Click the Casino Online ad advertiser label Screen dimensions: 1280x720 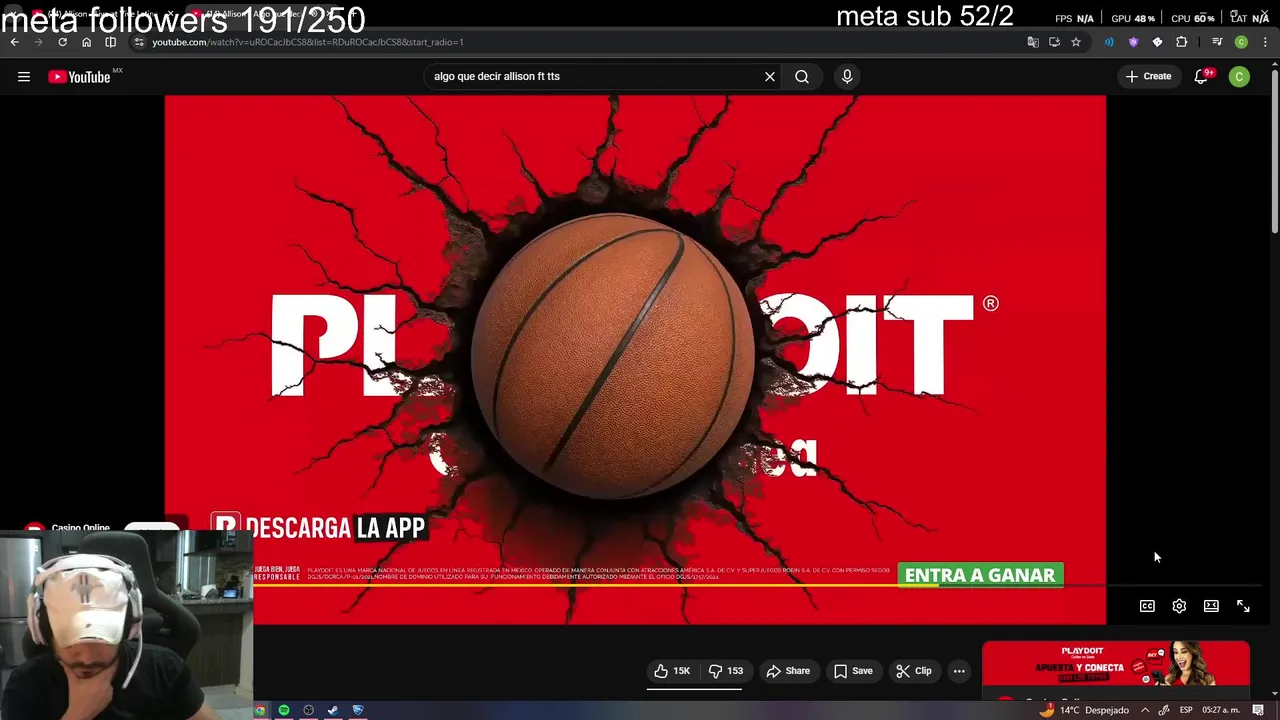(80, 528)
